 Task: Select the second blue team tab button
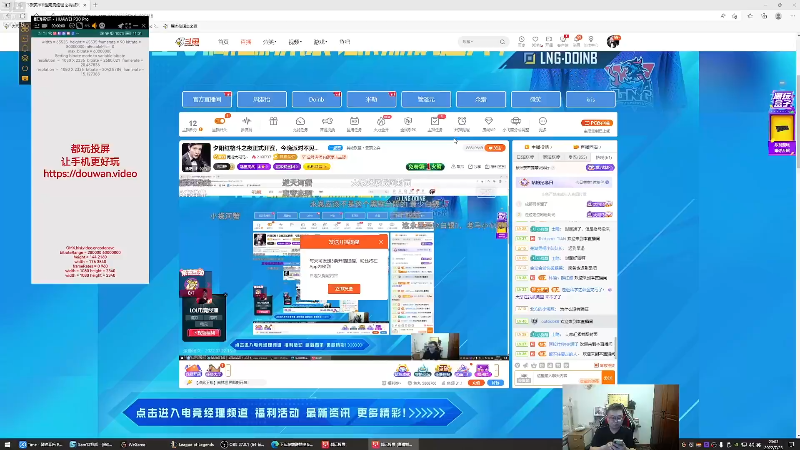tap(262, 99)
